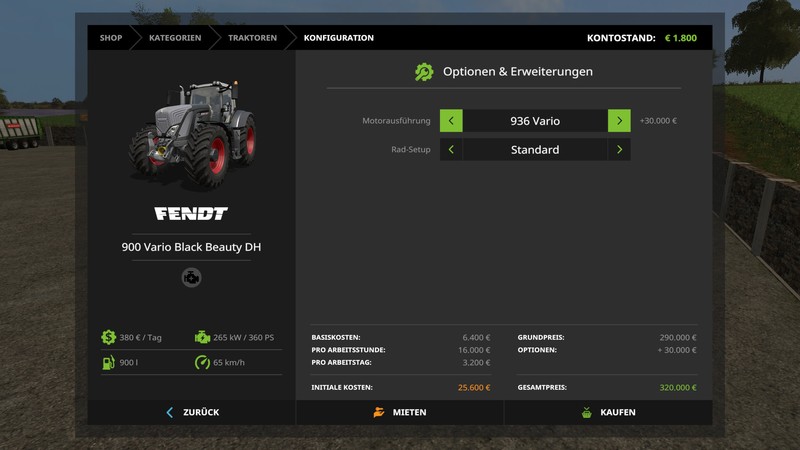Click the engine power icon next to 265 kW
Screen dimensions: 800x450
coord(203,337)
